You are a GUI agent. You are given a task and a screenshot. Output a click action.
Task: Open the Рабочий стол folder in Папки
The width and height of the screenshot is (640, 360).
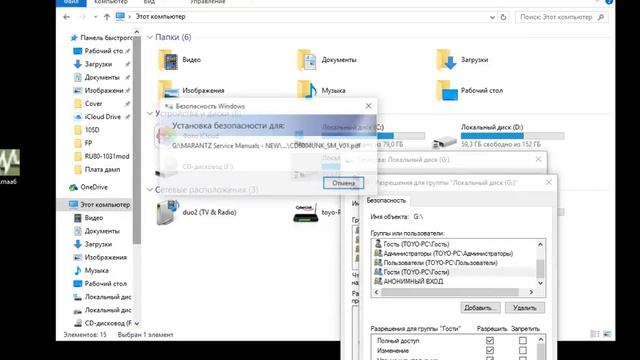(469, 90)
